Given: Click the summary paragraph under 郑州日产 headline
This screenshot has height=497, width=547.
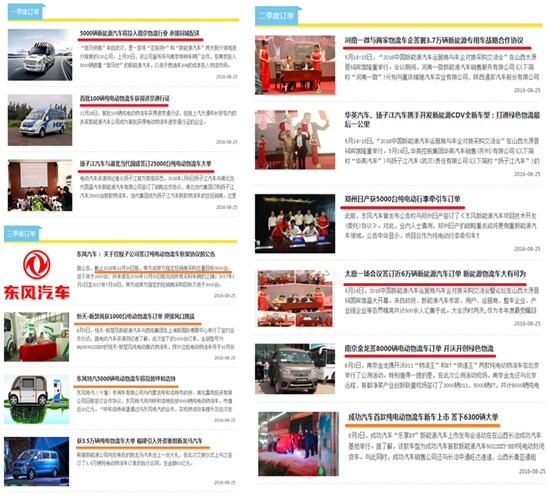Looking at the screenshot, I should tap(441, 226).
